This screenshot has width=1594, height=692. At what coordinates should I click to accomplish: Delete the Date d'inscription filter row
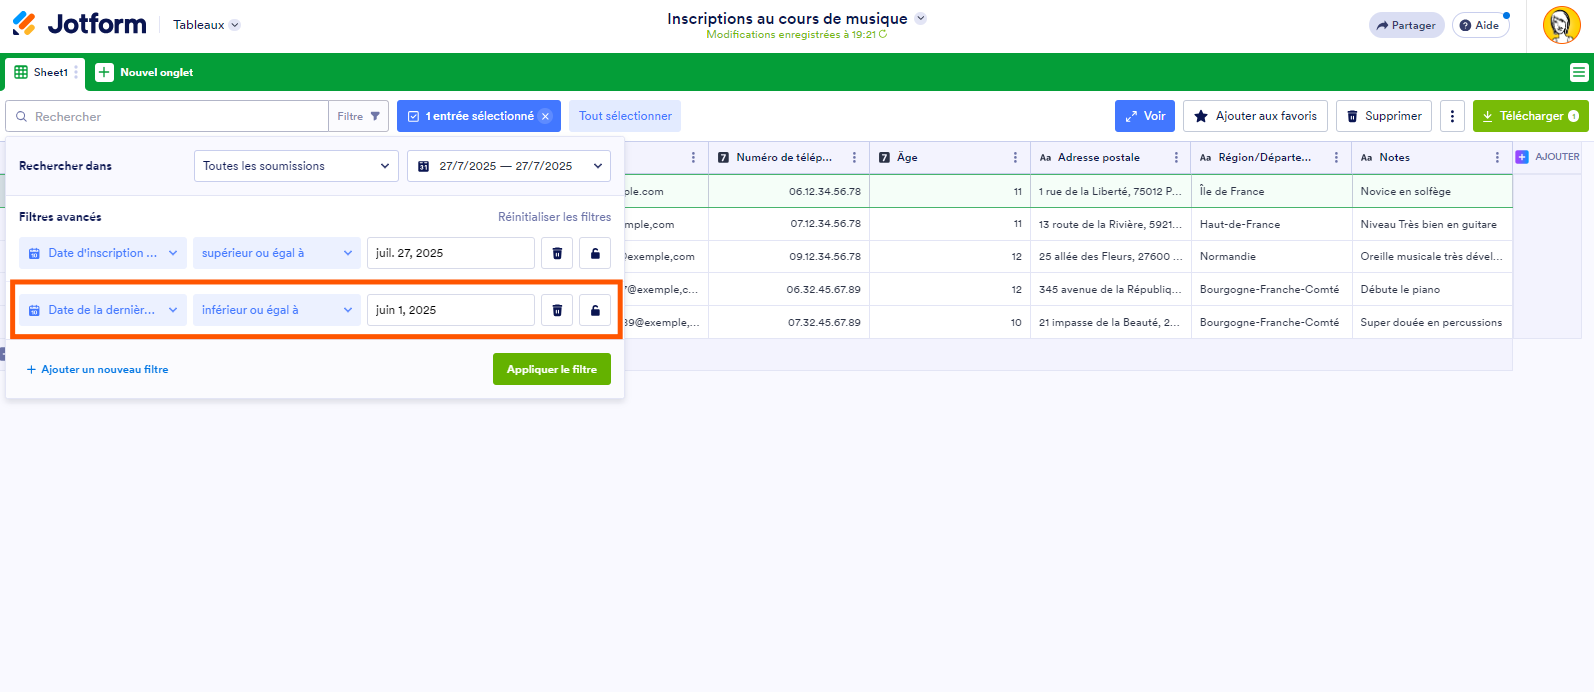[557, 253]
